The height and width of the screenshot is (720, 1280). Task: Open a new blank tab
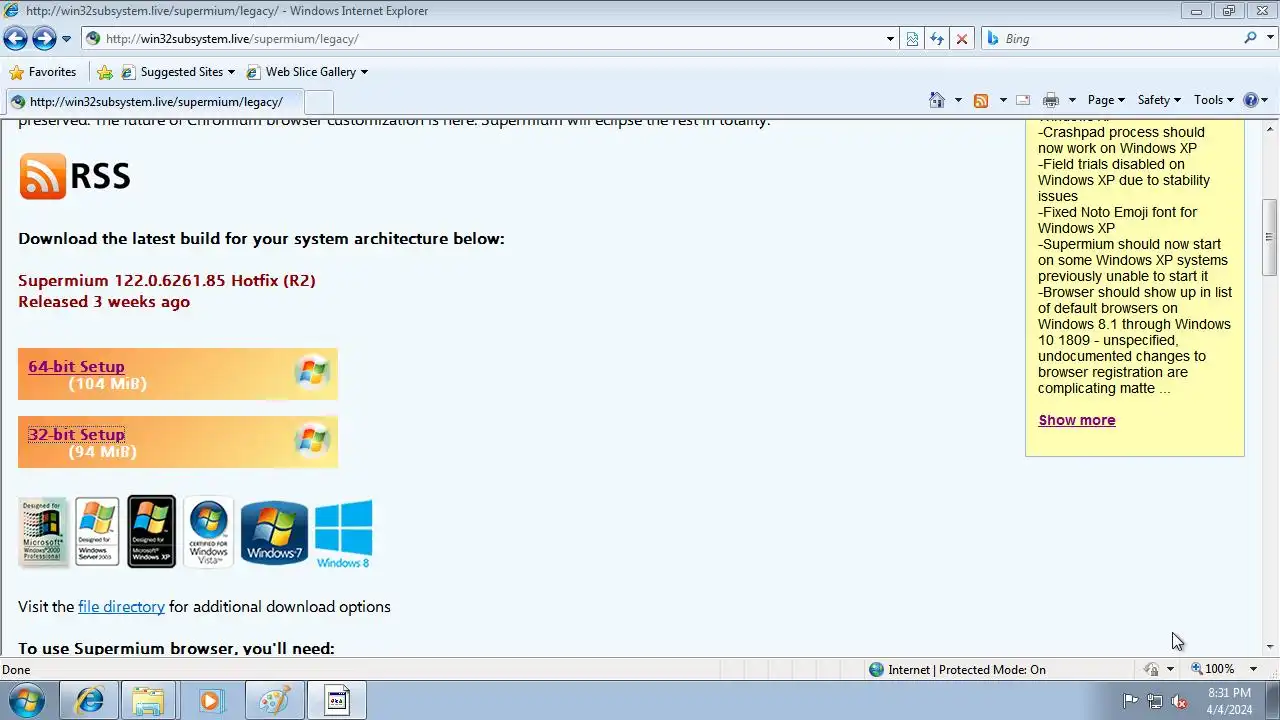coord(318,102)
